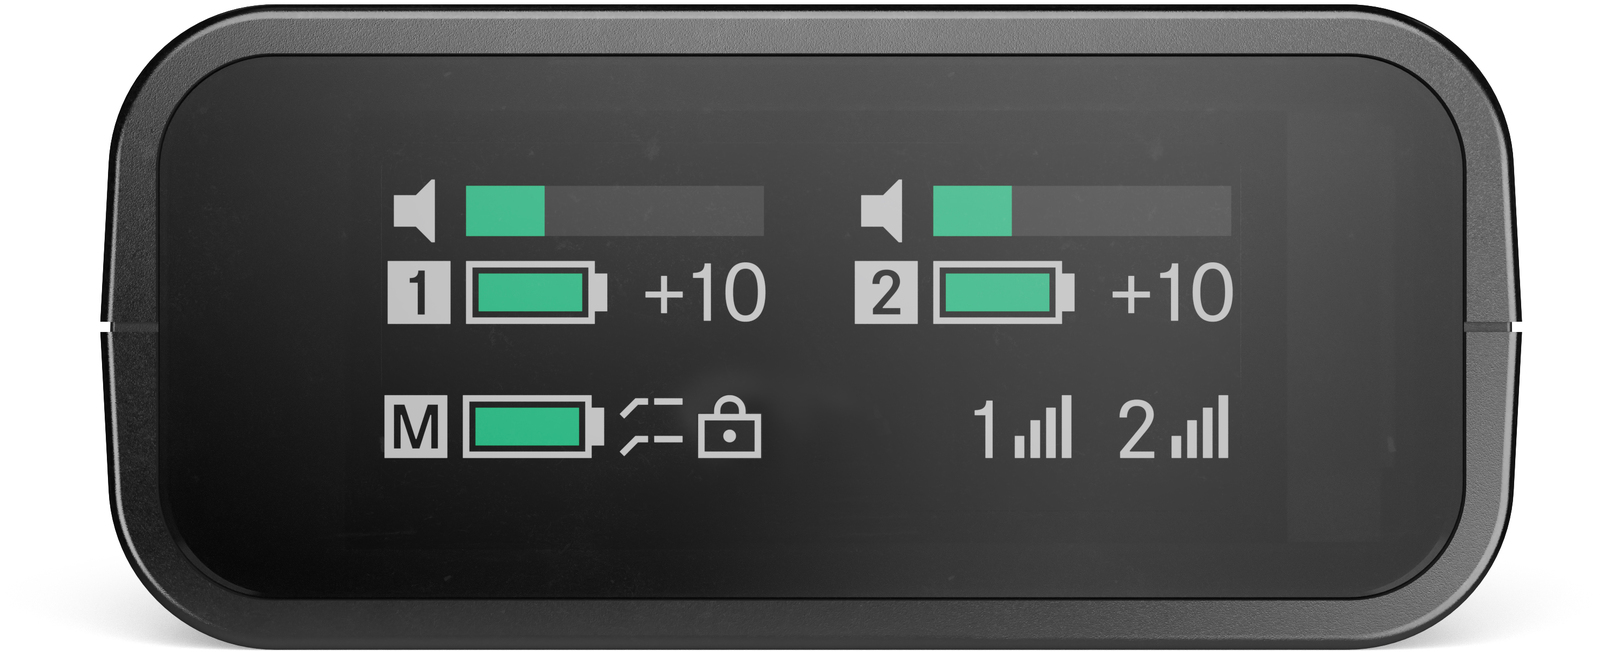Screen dimensions: 1600x652
Task: Click green filled portion of right level meter
Action: [972, 211]
